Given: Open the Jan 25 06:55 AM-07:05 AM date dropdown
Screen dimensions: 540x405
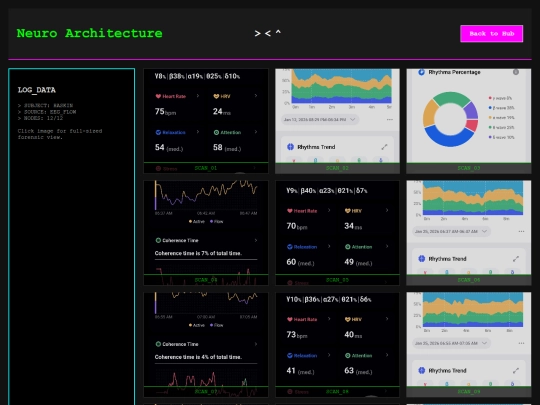Looking at the screenshot, I should tap(451, 343).
